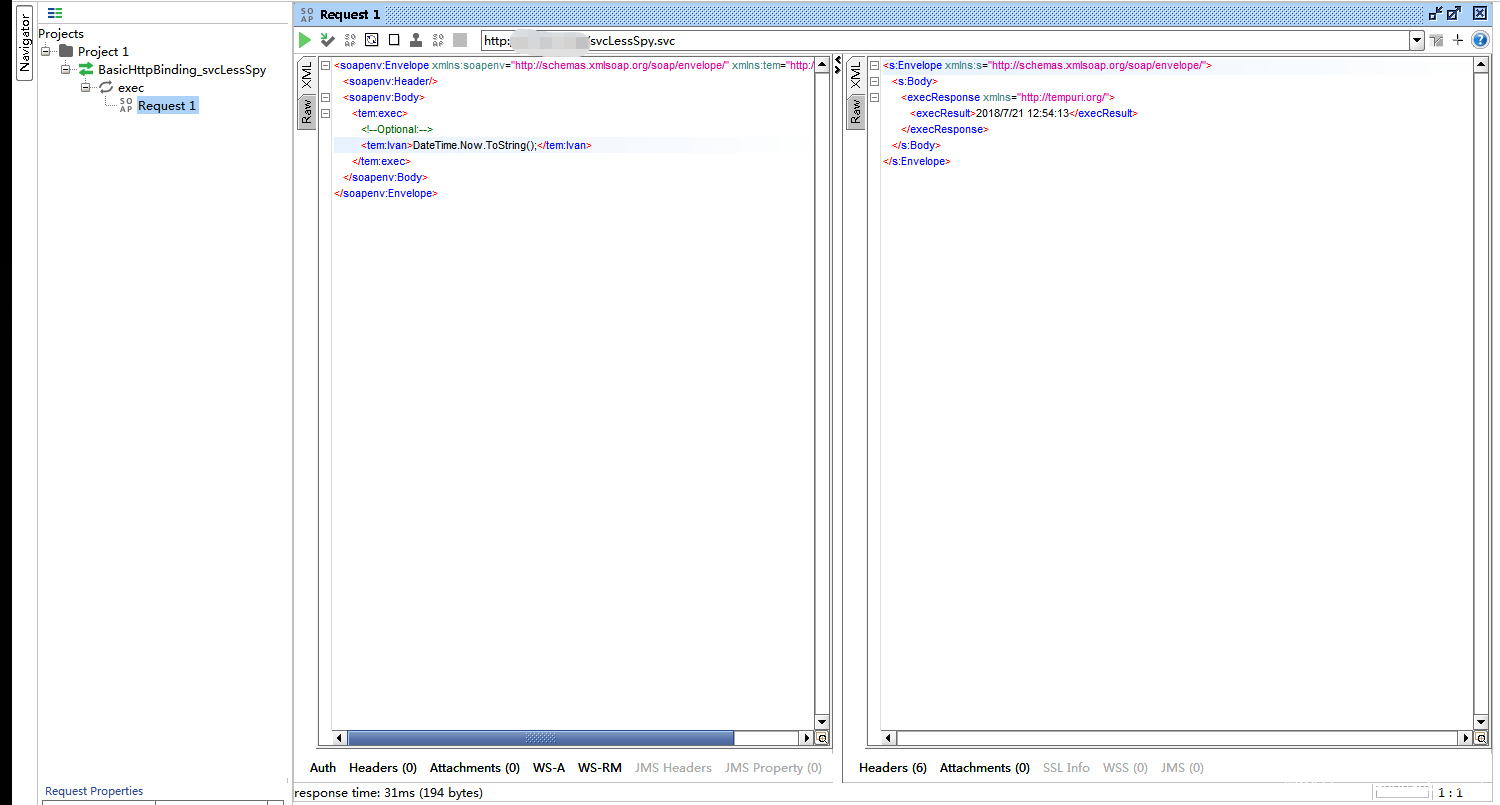Switch request editor to Raw view

(307, 112)
